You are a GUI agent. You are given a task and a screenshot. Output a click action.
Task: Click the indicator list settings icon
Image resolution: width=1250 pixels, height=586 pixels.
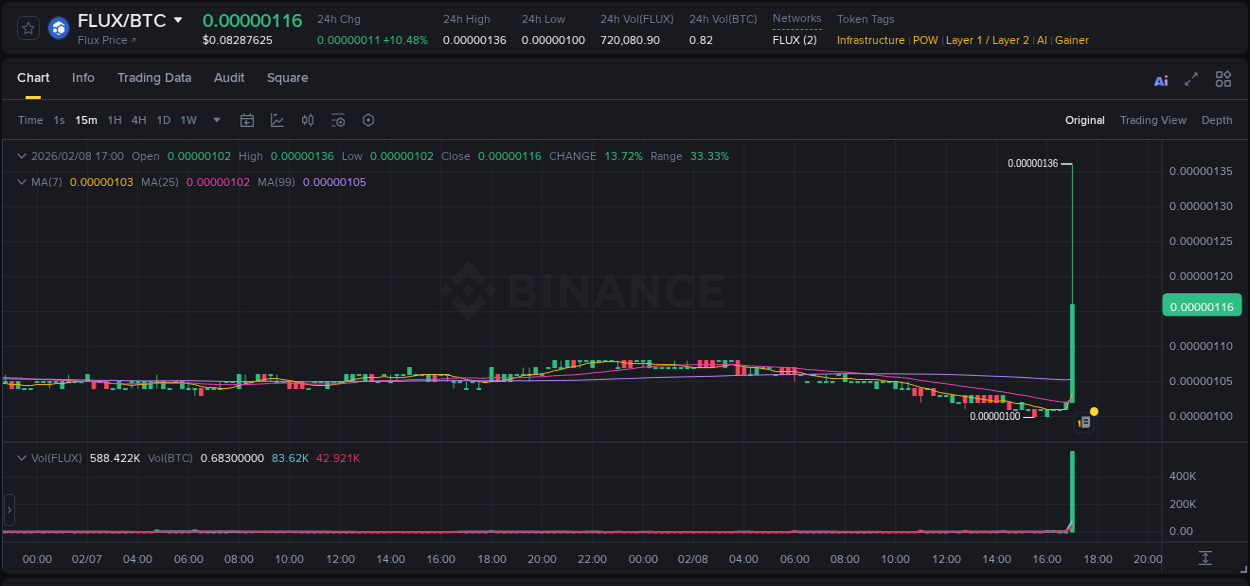[338, 120]
